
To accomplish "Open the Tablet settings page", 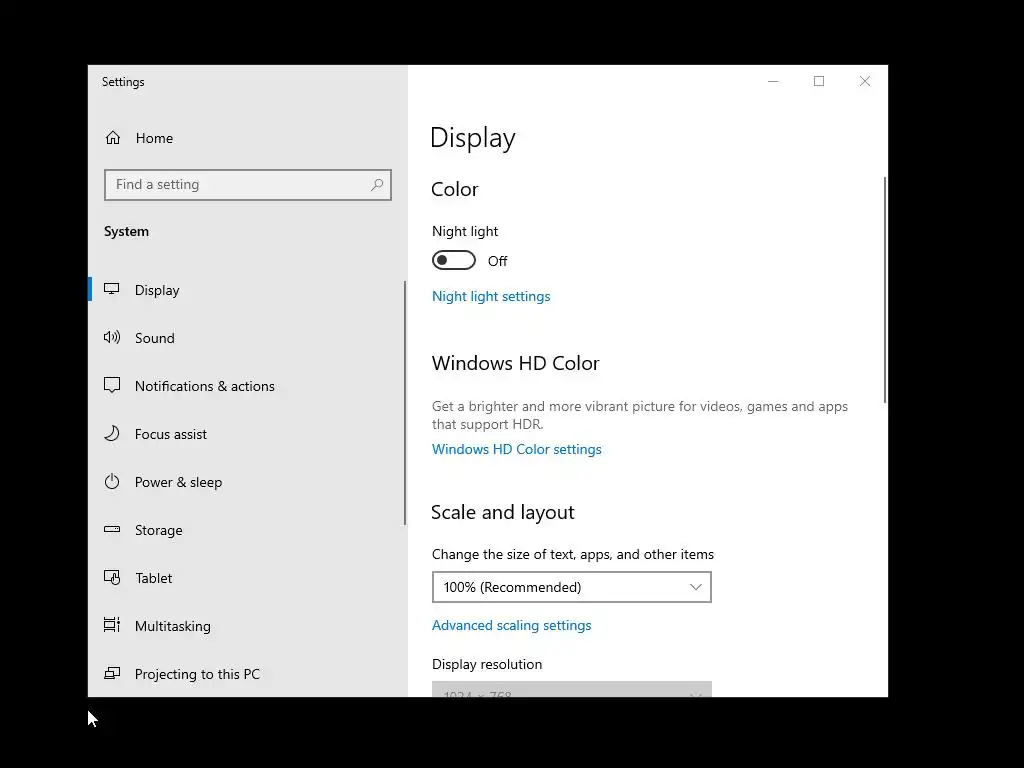I will point(247,578).
